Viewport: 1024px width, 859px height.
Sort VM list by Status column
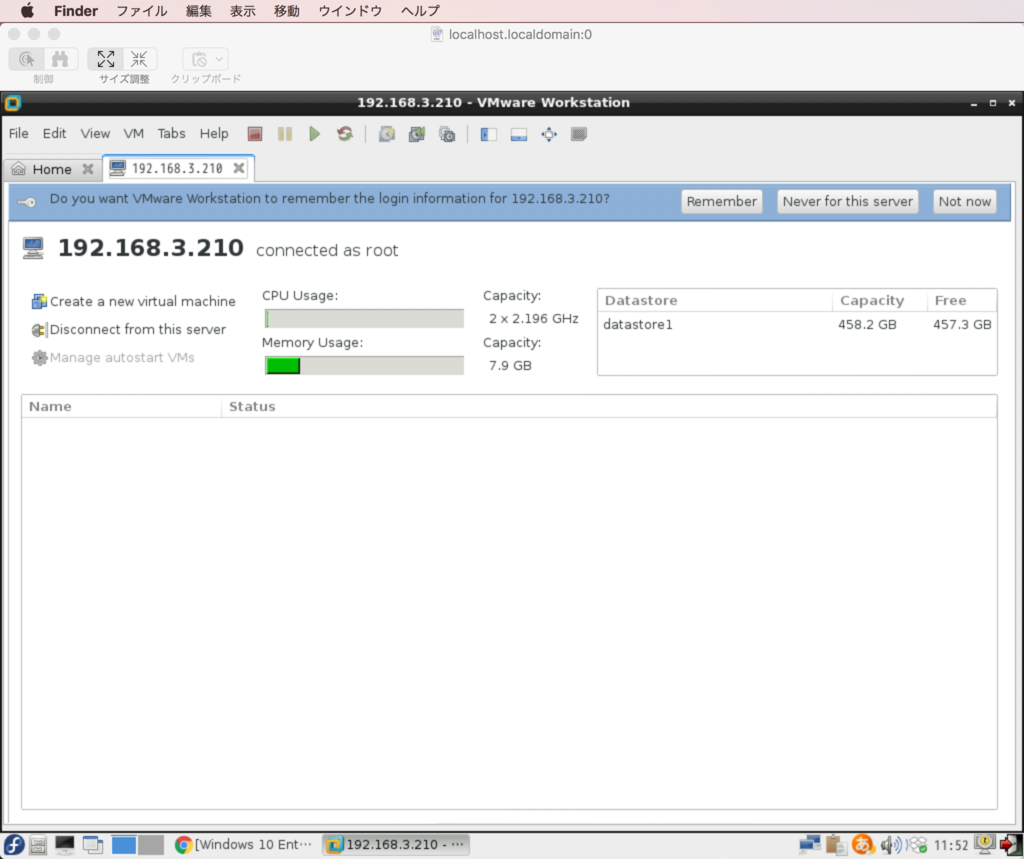point(609,406)
